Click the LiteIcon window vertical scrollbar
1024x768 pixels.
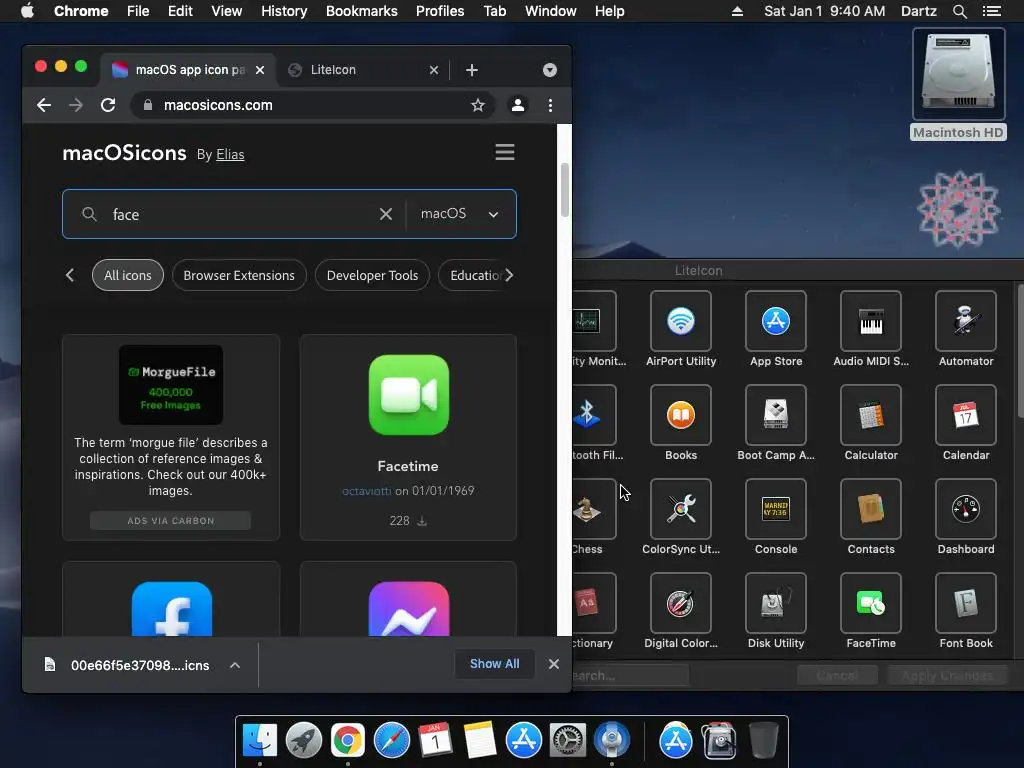(1020, 350)
